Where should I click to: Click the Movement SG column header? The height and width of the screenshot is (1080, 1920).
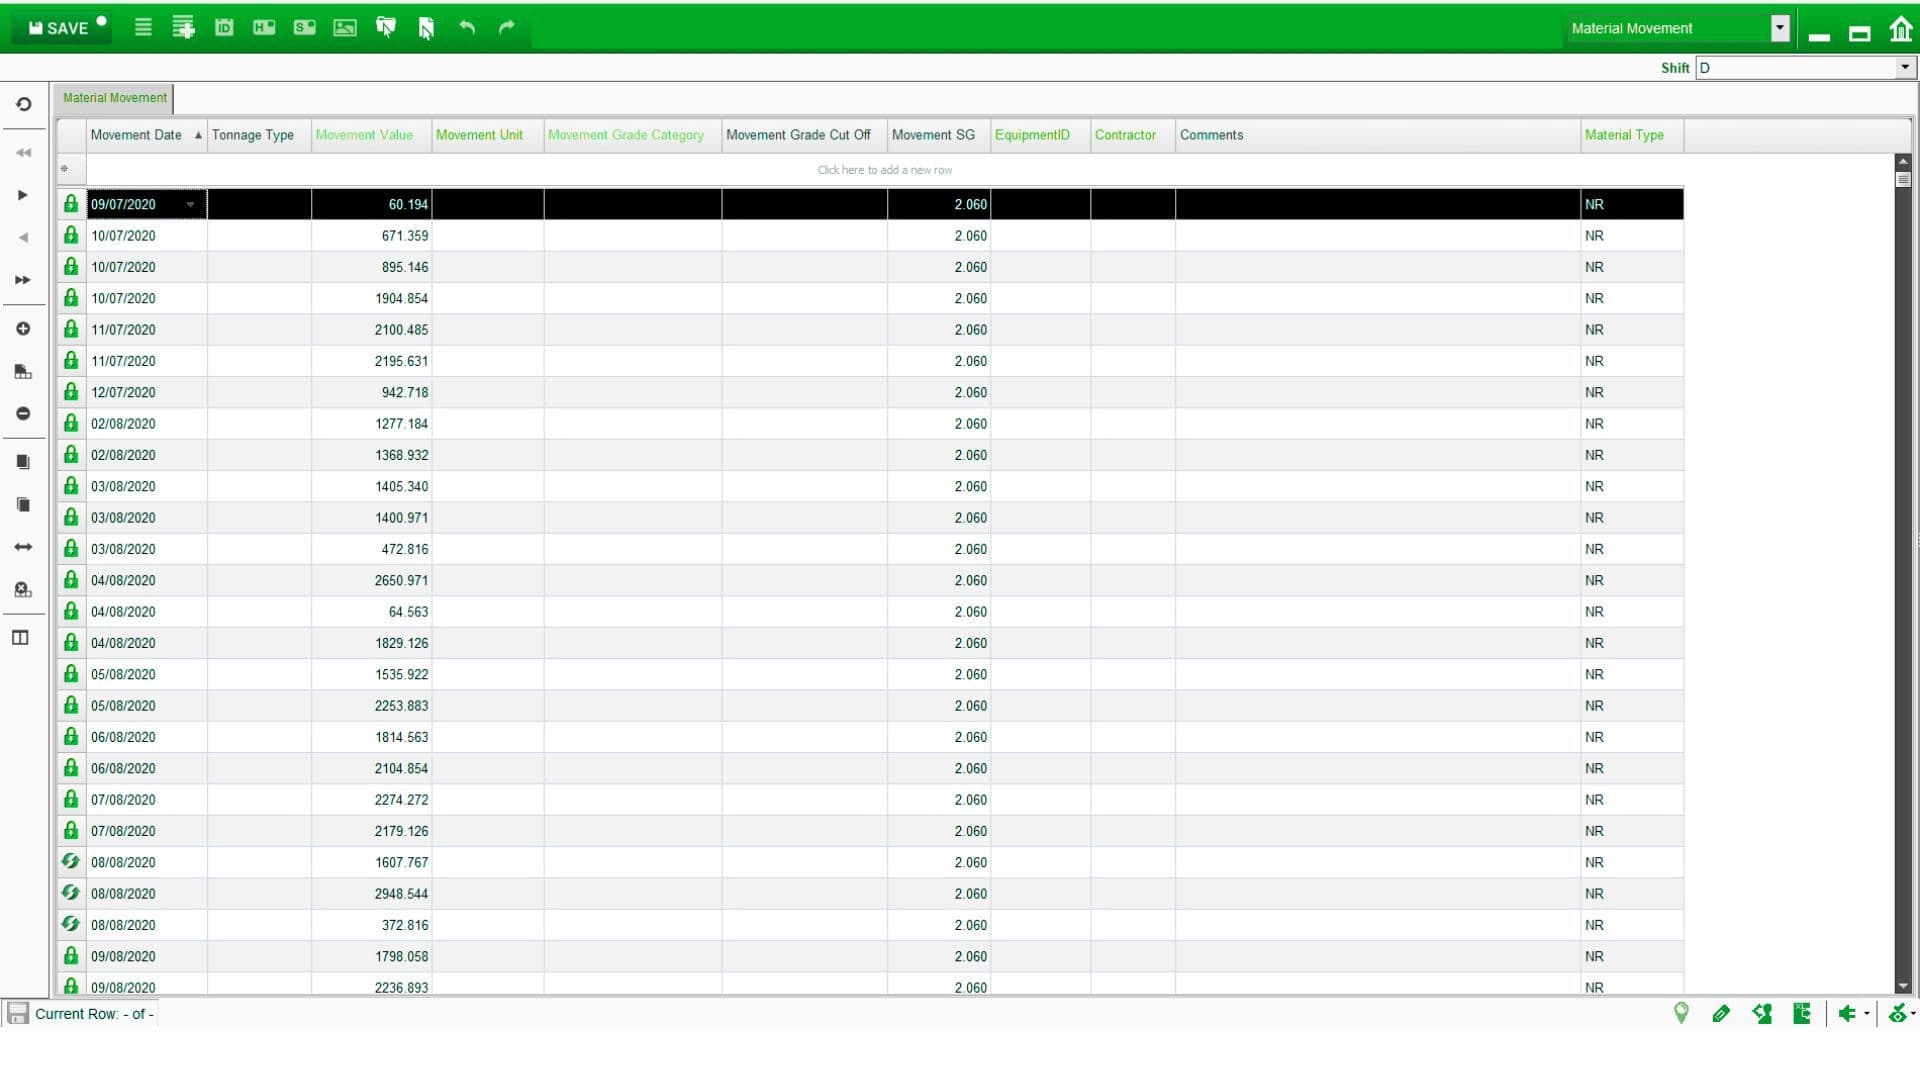tap(938, 135)
